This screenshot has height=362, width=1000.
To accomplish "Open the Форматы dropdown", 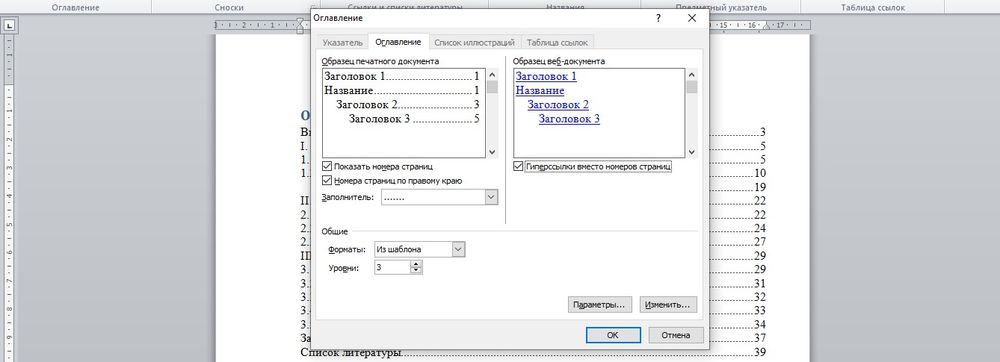I will click(459, 249).
